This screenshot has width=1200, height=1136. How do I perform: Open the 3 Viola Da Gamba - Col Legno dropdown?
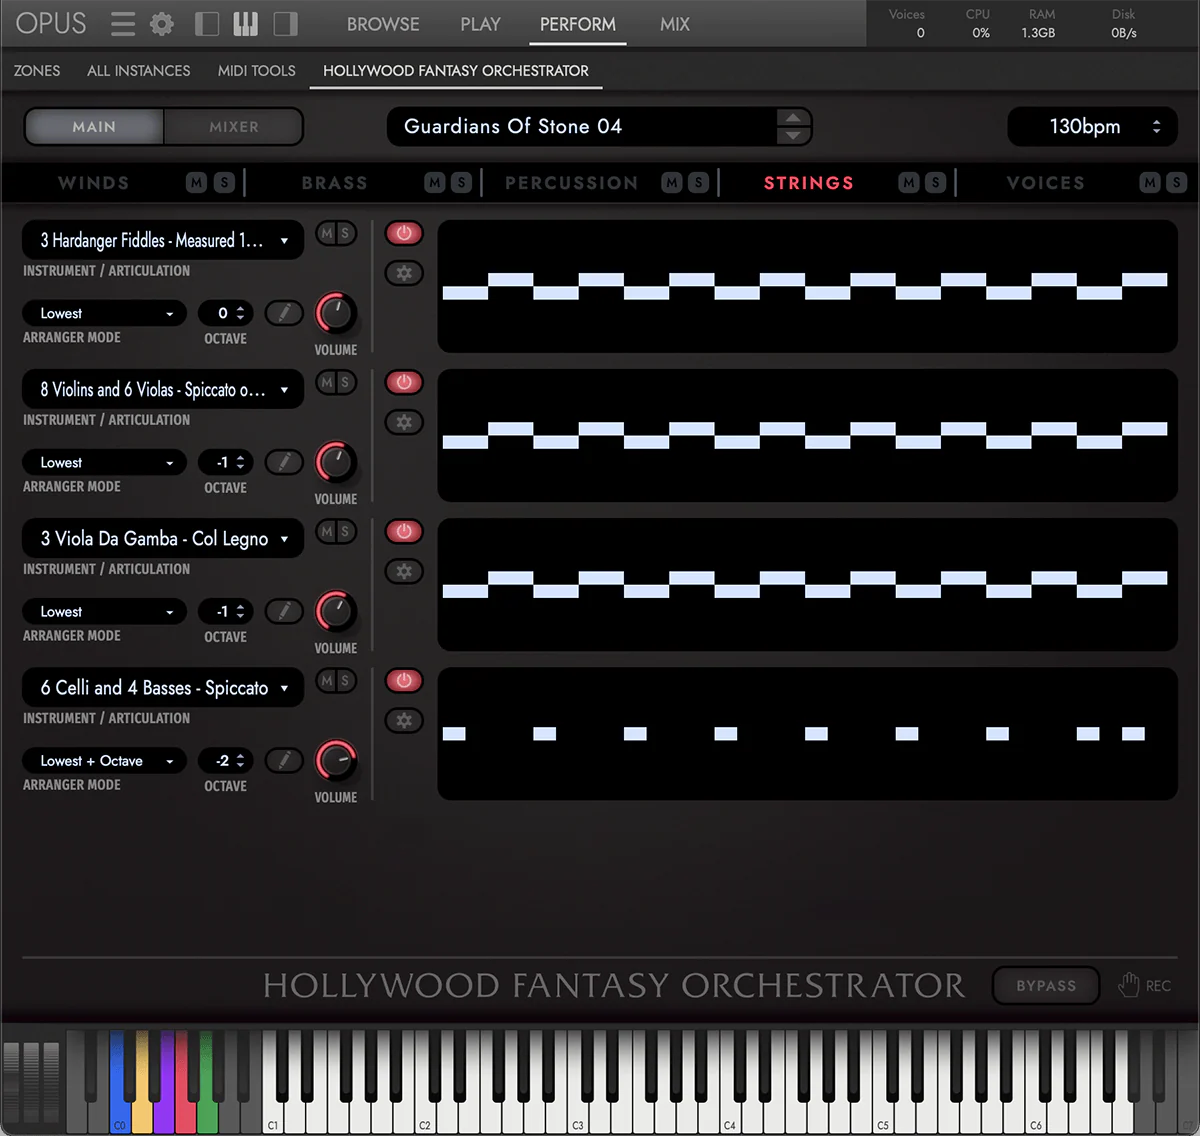pos(163,538)
